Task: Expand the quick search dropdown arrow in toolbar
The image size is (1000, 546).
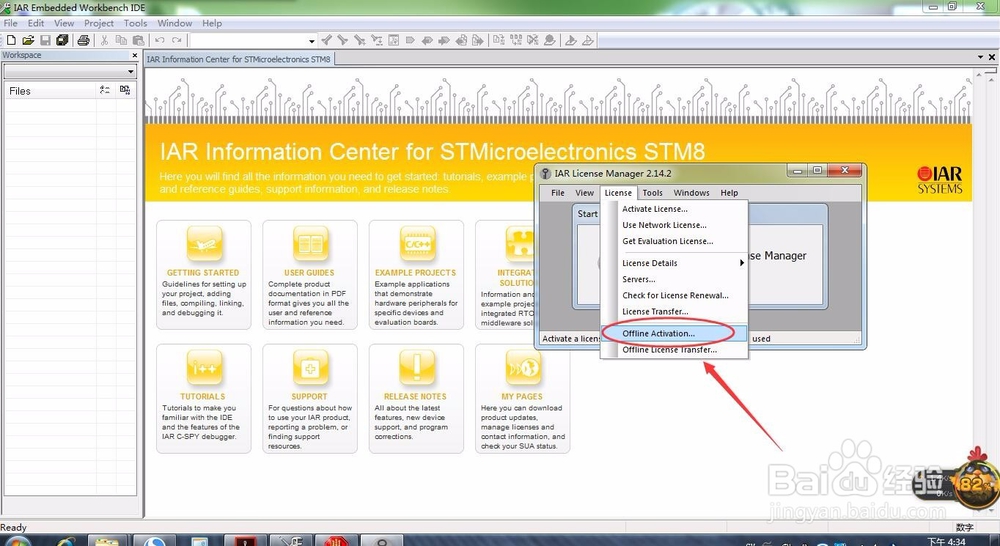Action: click(x=312, y=41)
